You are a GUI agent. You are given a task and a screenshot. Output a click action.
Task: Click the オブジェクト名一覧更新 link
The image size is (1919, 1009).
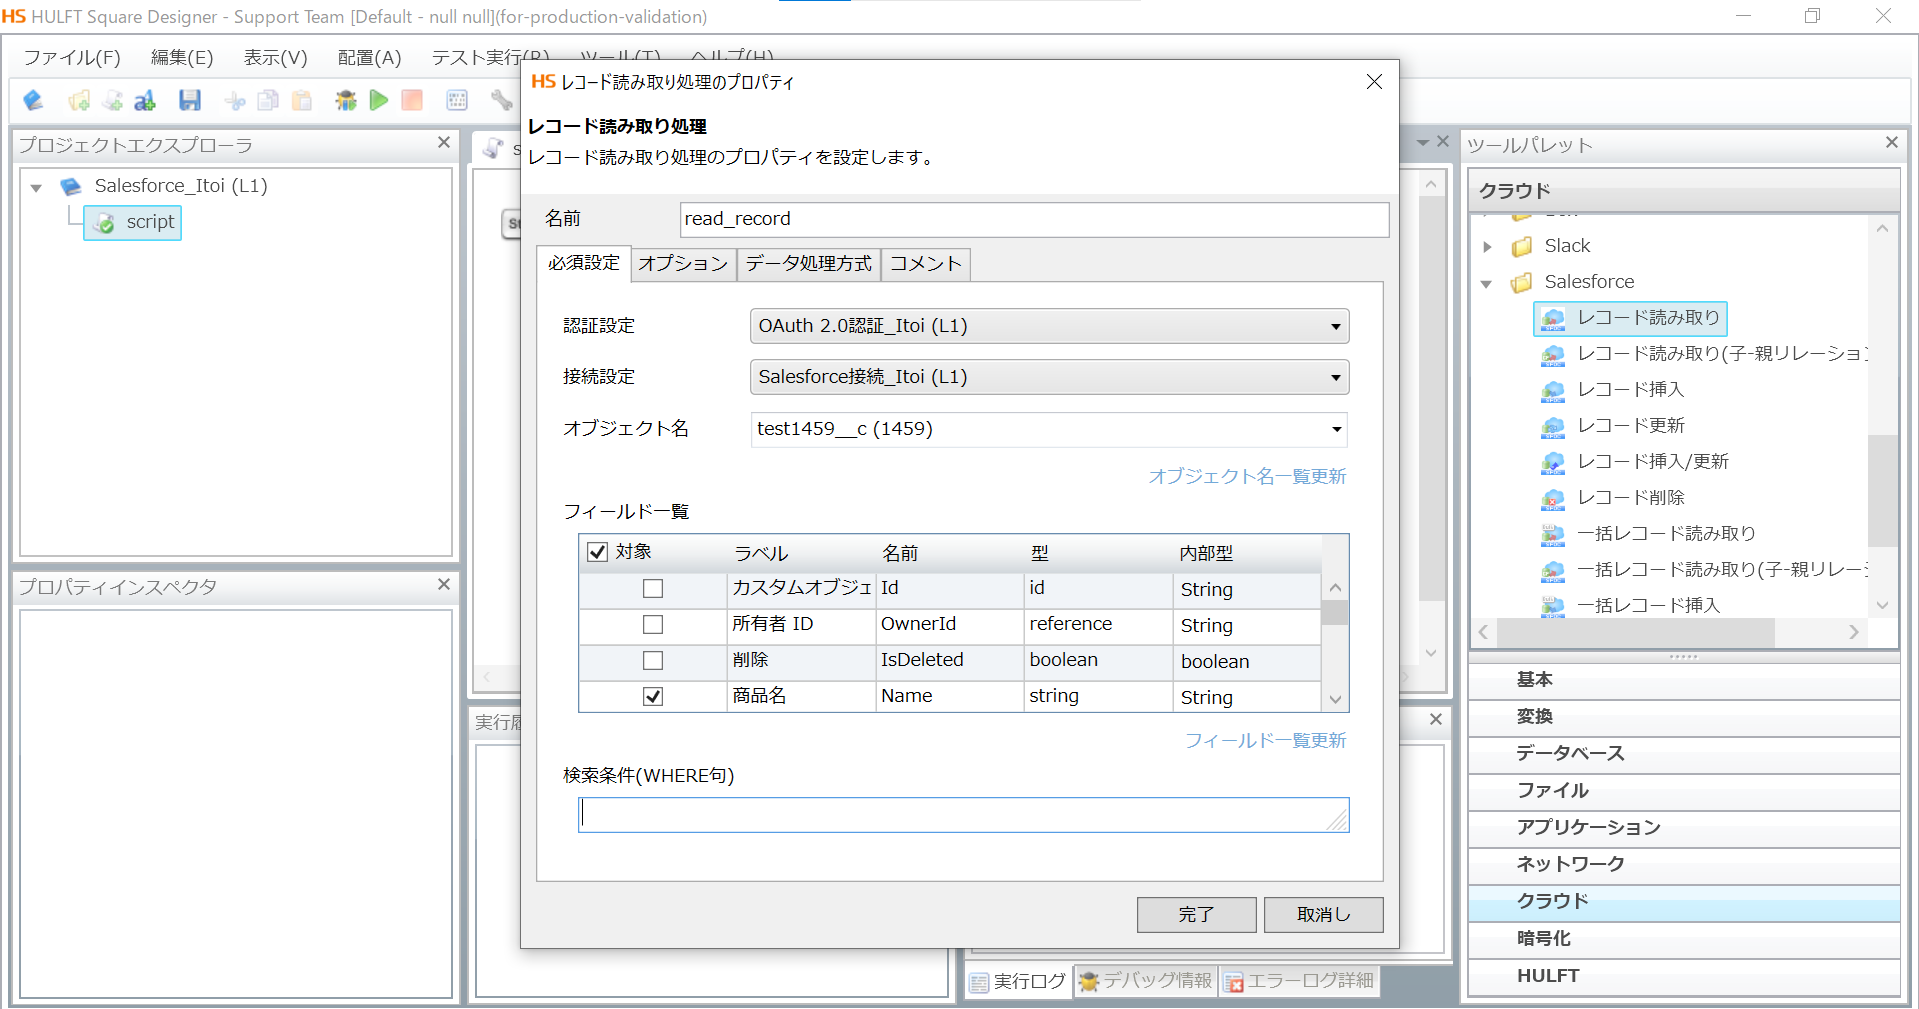[1247, 476]
